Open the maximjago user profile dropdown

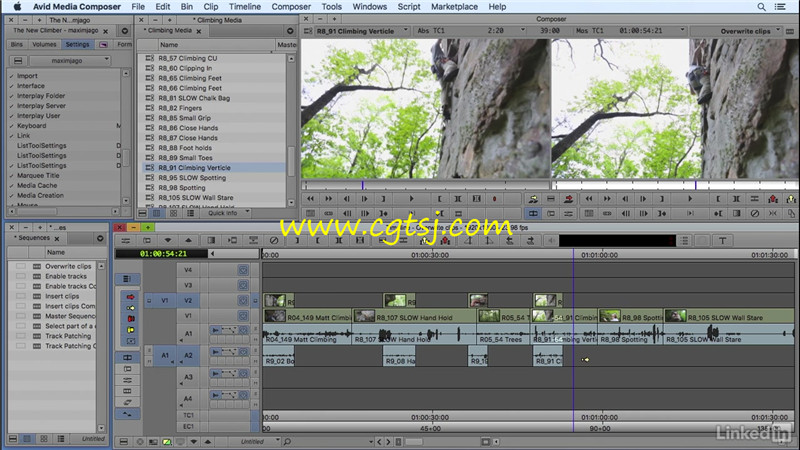(70, 60)
